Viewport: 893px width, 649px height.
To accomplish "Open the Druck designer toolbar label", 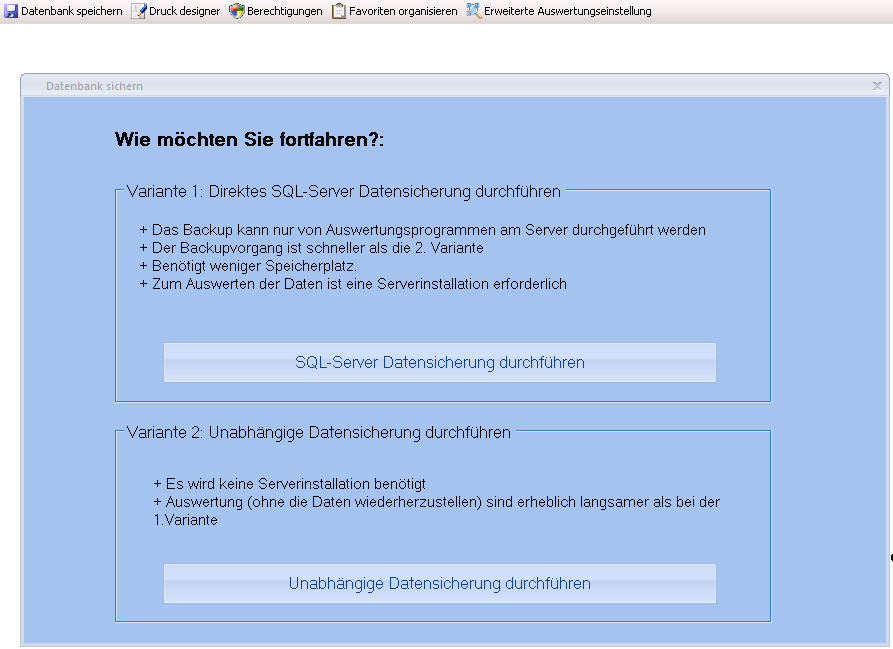I will (x=184, y=11).
